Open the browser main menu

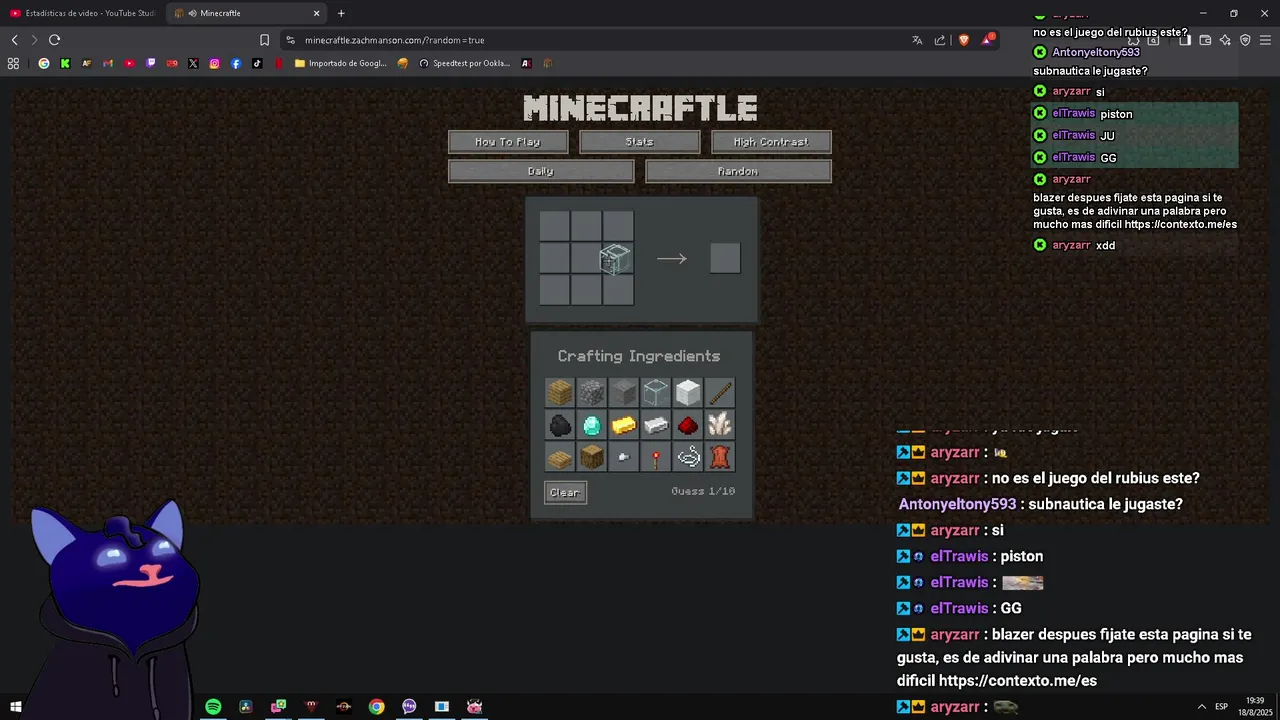(1265, 40)
